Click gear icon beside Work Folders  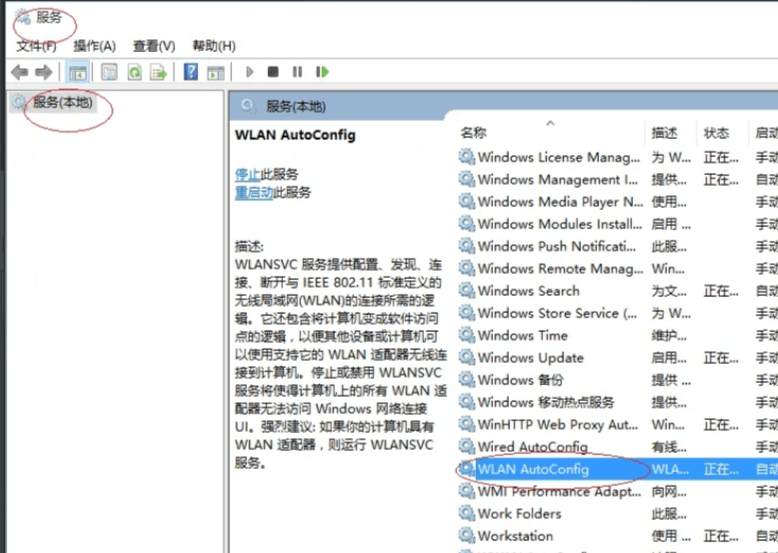click(x=466, y=513)
